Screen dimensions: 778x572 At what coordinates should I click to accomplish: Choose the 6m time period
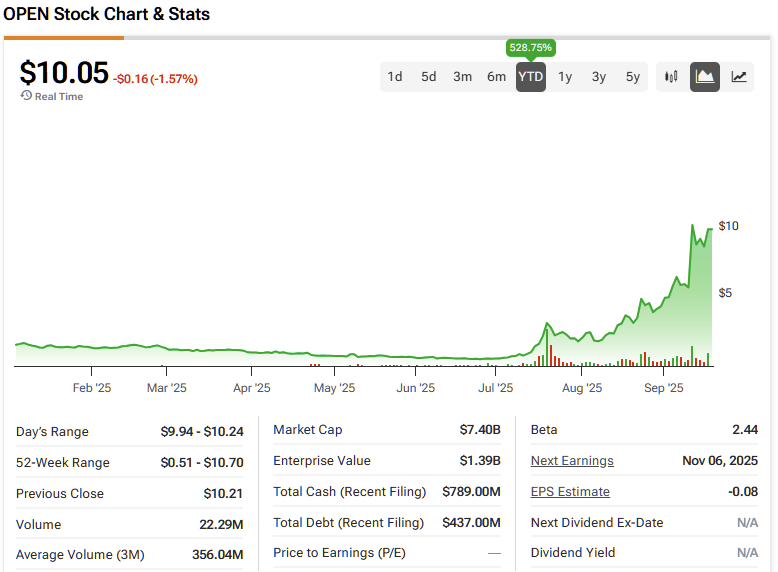[x=496, y=77]
